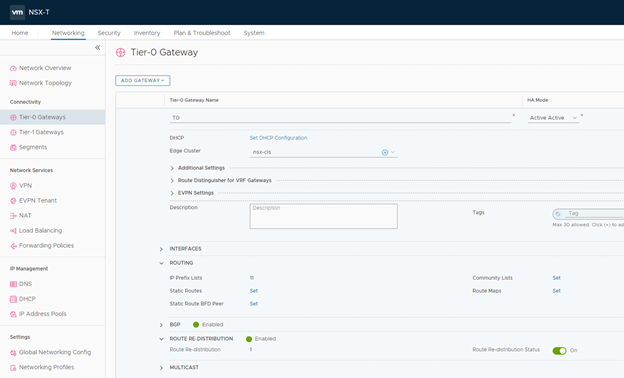Viewport: 624px width, 378px height.
Task: Click the Tag input field
Action: pyautogui.click(x=593, y=214)
